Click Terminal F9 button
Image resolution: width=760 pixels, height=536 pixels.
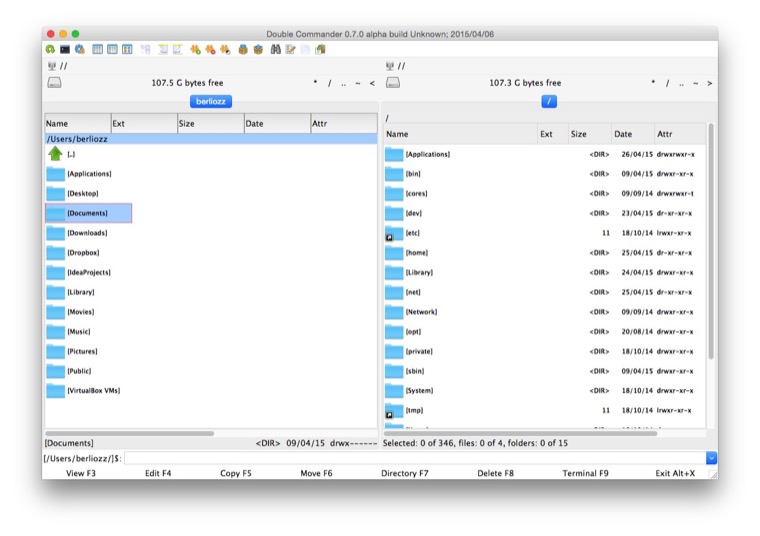pos(585,473)
